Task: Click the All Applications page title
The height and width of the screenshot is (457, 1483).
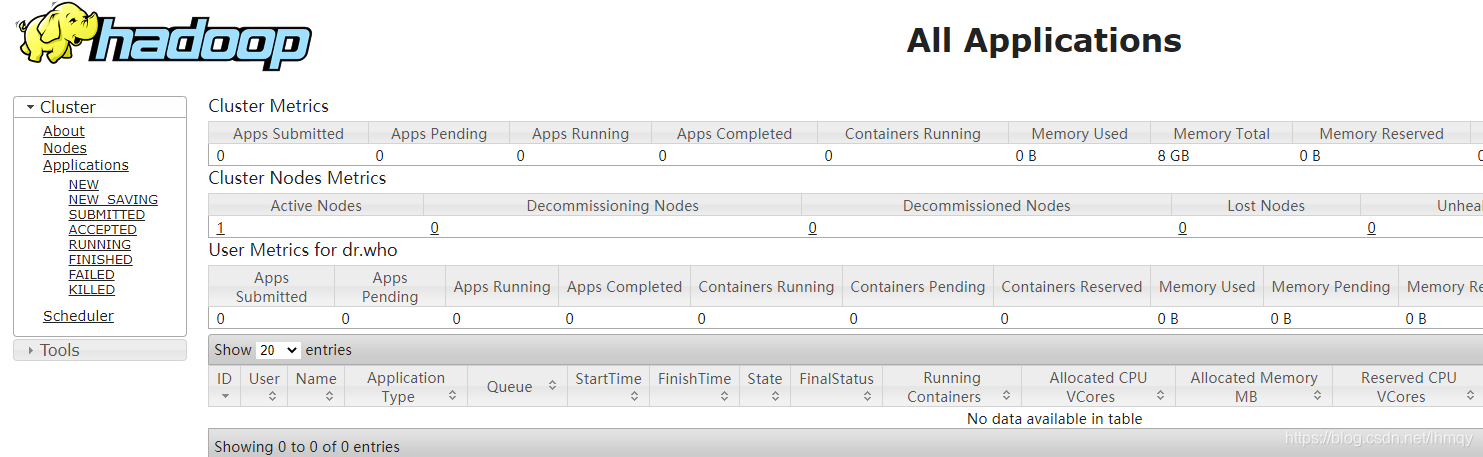Action: (1044, 41)
